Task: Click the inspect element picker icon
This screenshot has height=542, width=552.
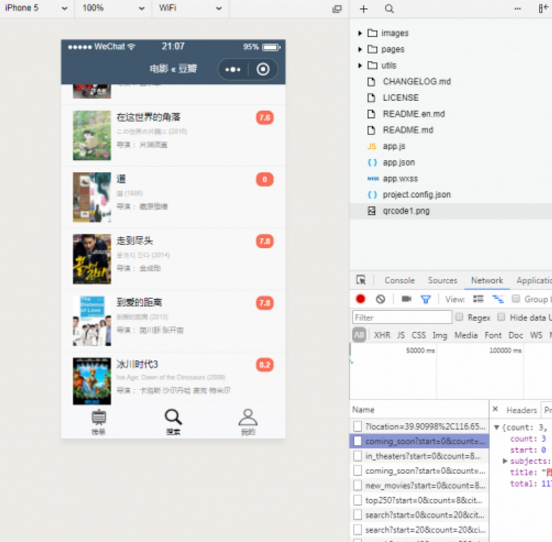Action: coord(361,280)
